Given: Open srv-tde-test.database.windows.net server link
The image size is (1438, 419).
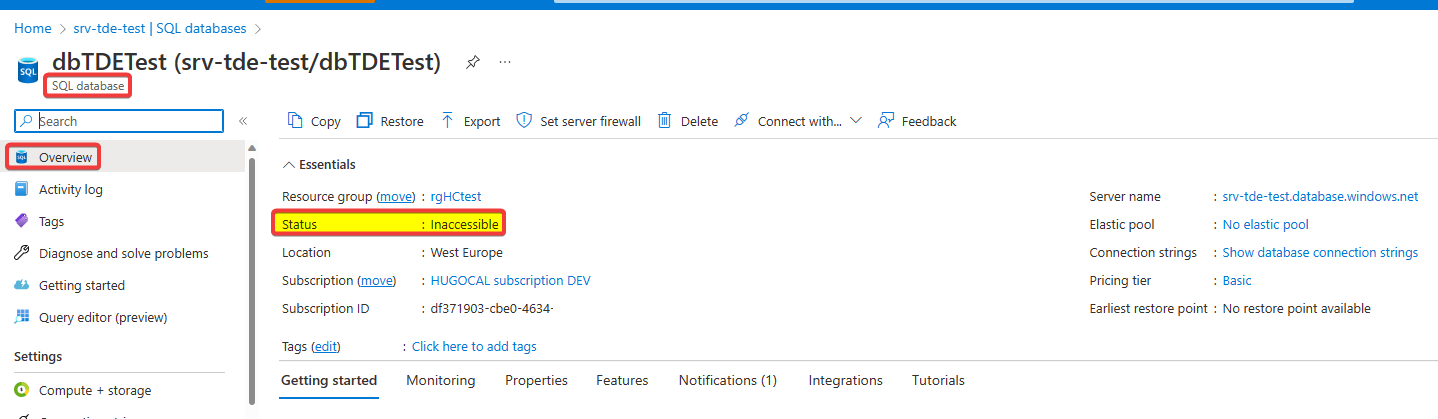Looking at the screenshot, I should (1320, 196).
